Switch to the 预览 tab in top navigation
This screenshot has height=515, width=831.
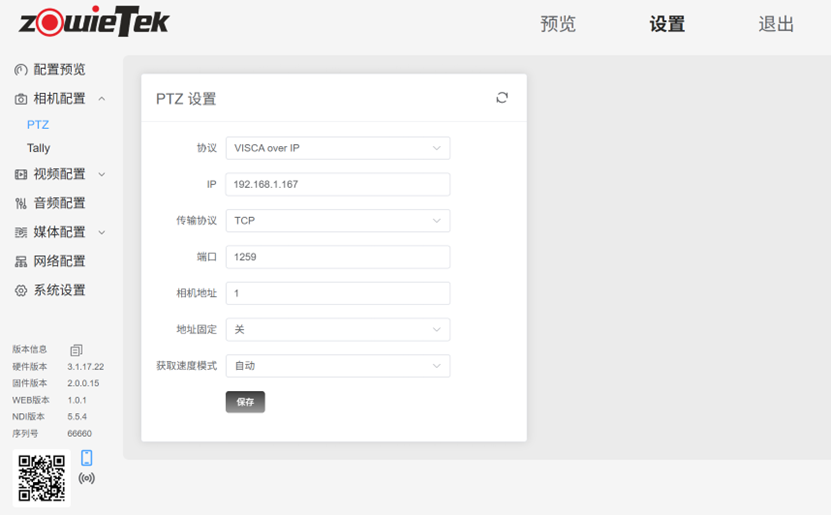[x=558, y=24]
